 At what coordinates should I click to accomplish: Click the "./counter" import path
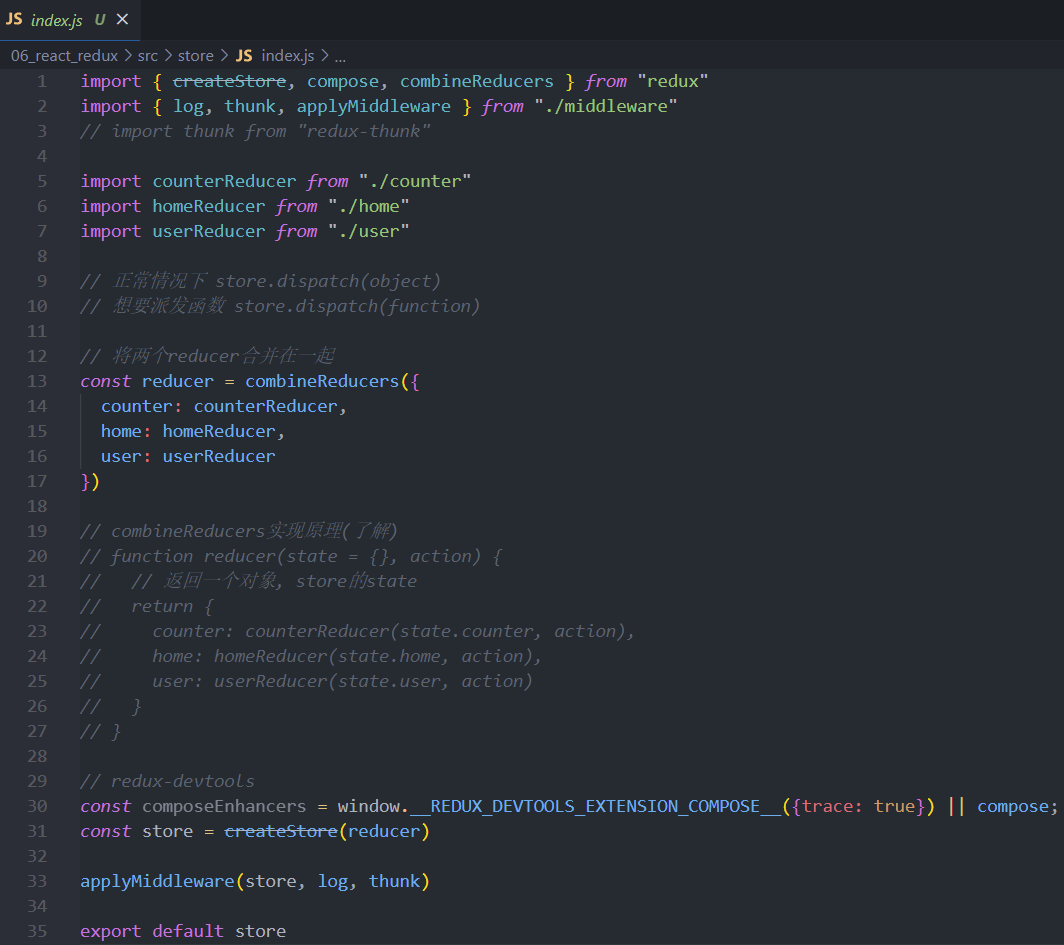pos(415,181)
